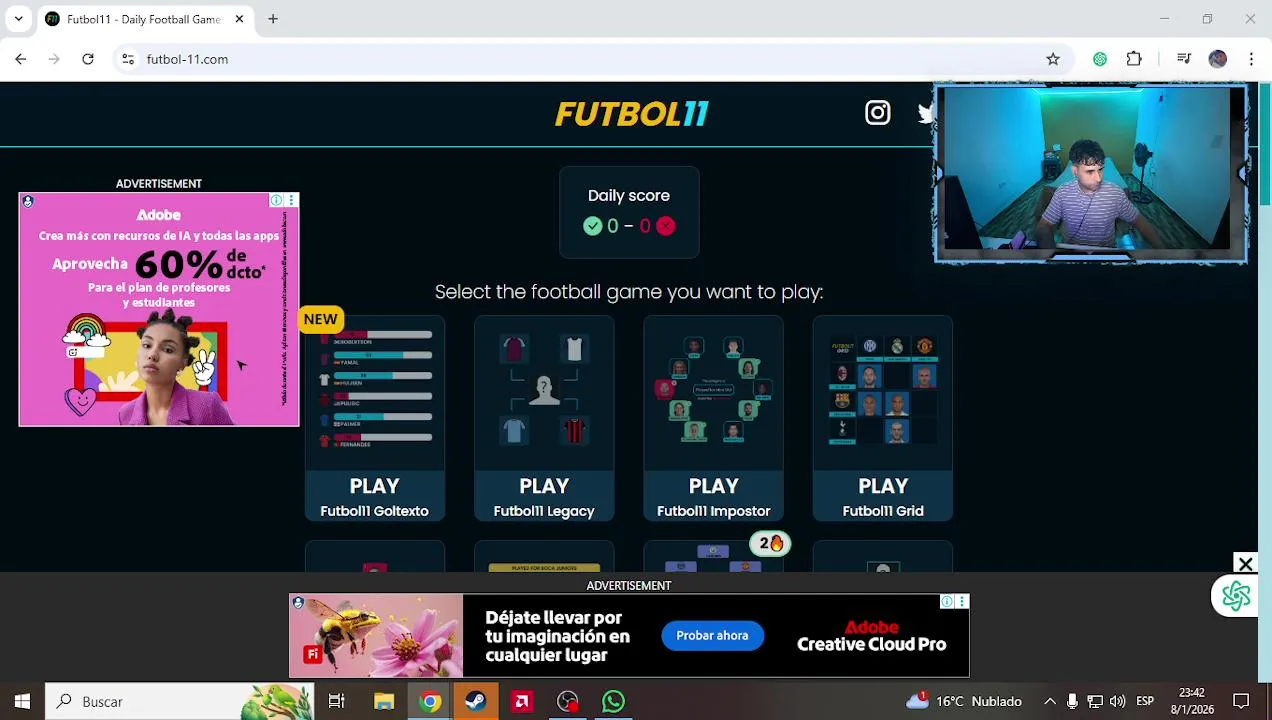Viewport: 1272px width, 720px height.
Task: Click the AdChoices icon on side ad
Action: 276,201
